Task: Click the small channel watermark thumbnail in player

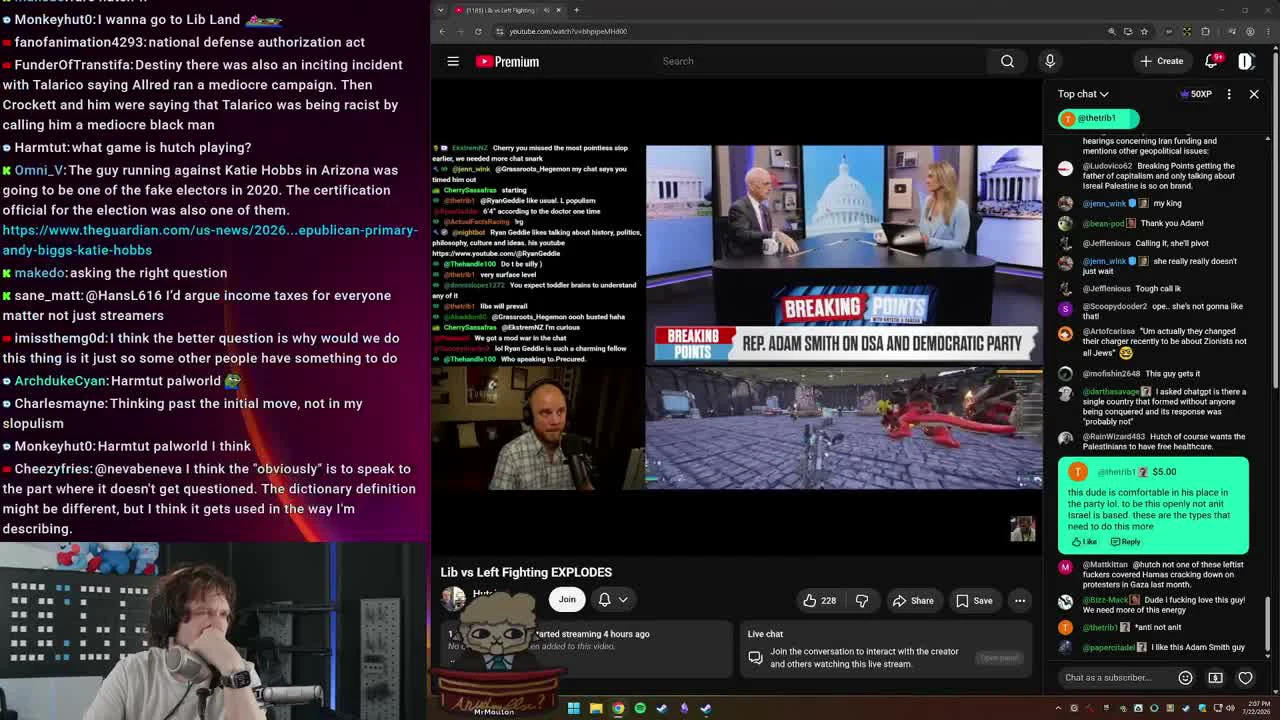Action: coord(1022,529)
